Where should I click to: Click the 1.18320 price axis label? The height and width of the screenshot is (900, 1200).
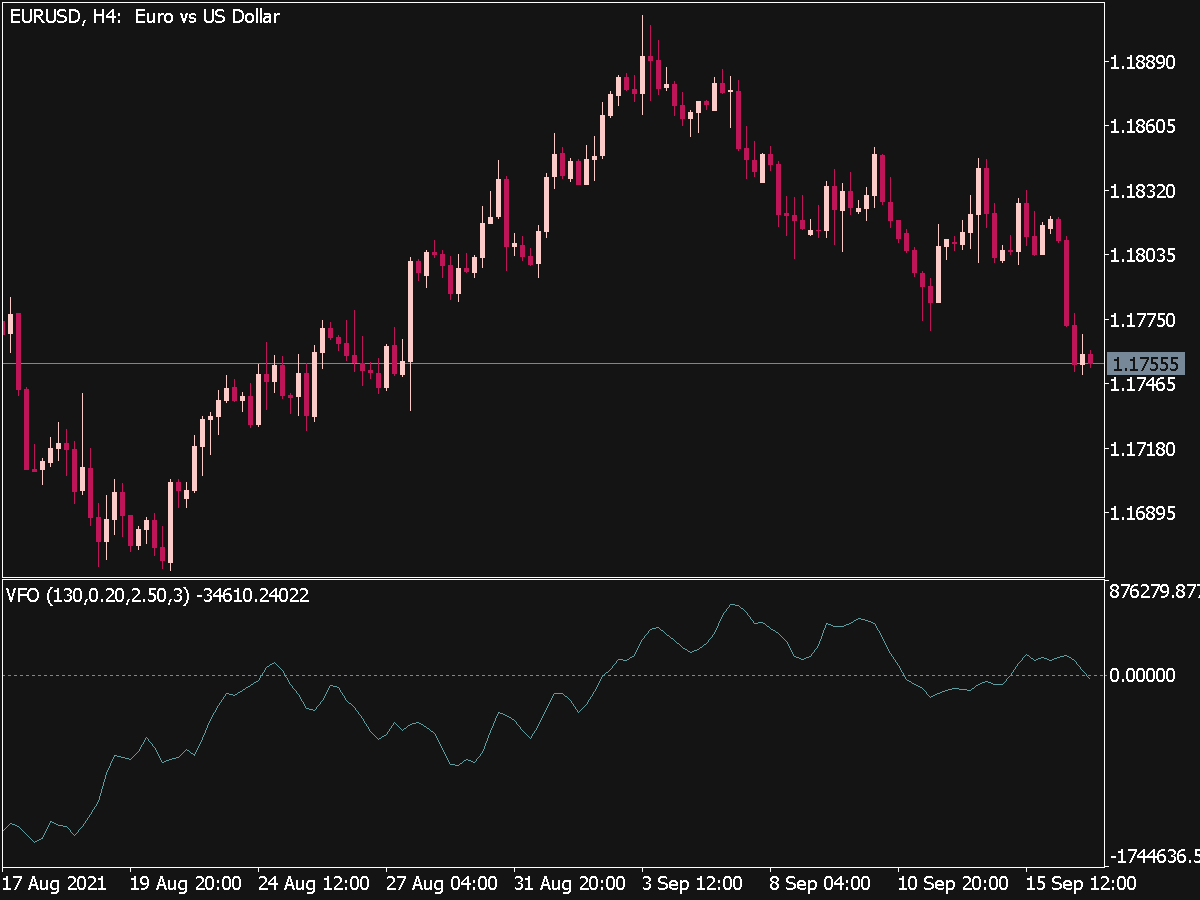1145,191
